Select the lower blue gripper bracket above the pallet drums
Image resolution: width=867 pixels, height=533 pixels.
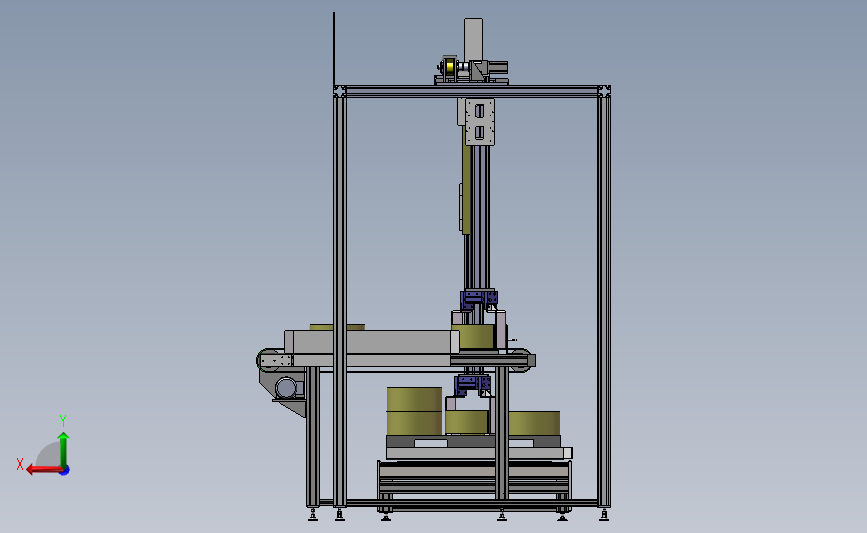(472, 385)
